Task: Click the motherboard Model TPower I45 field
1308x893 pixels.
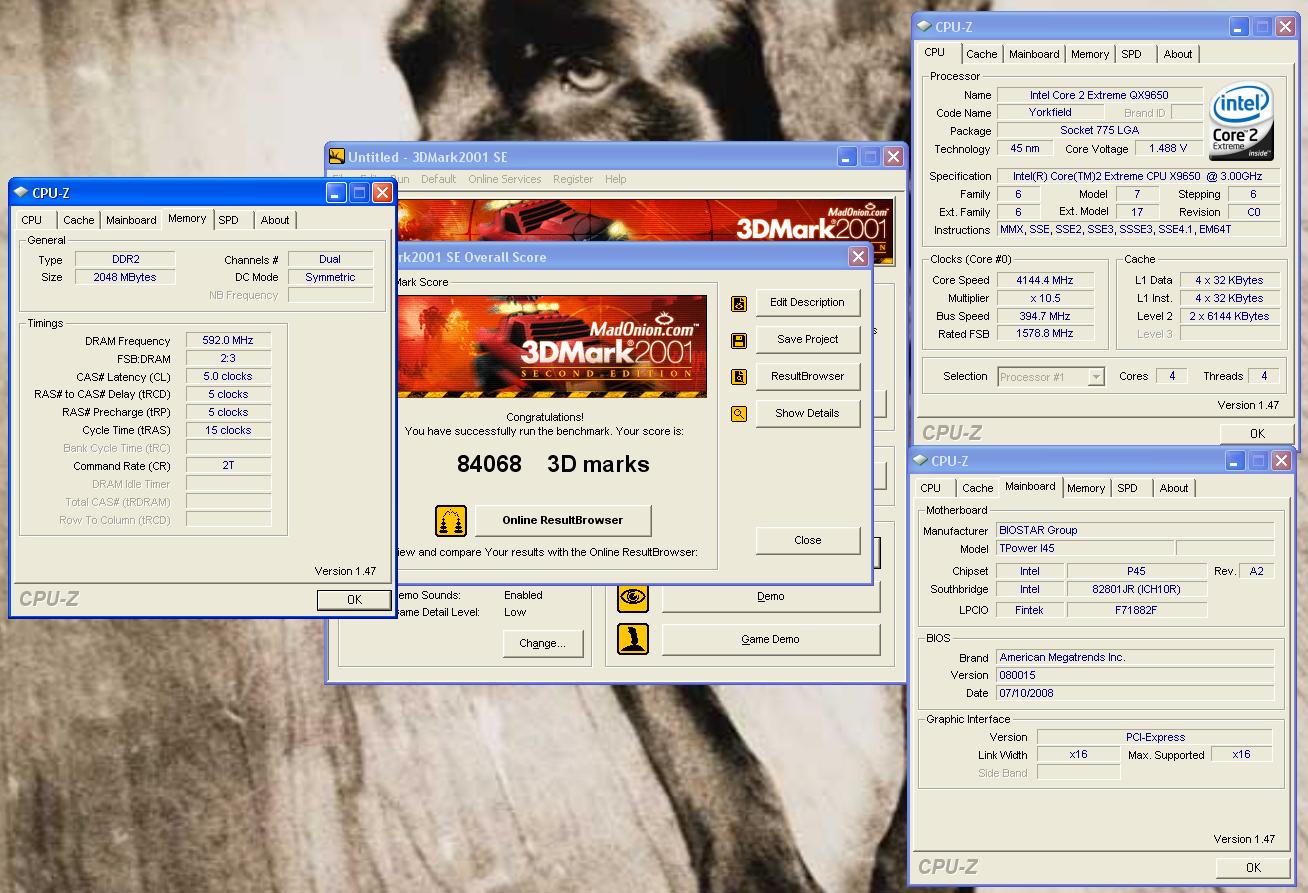Action: (1085, 548)
